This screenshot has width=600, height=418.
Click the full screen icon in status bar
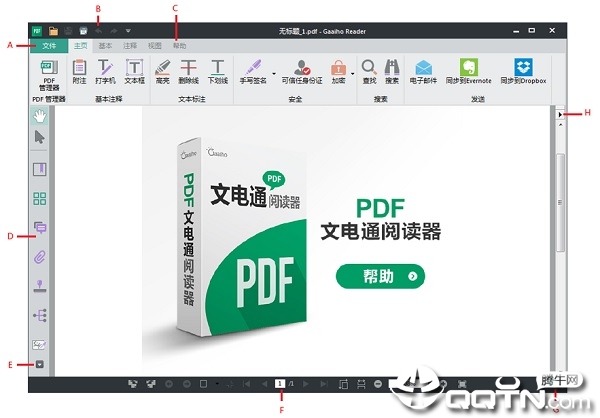pos(462,384)
